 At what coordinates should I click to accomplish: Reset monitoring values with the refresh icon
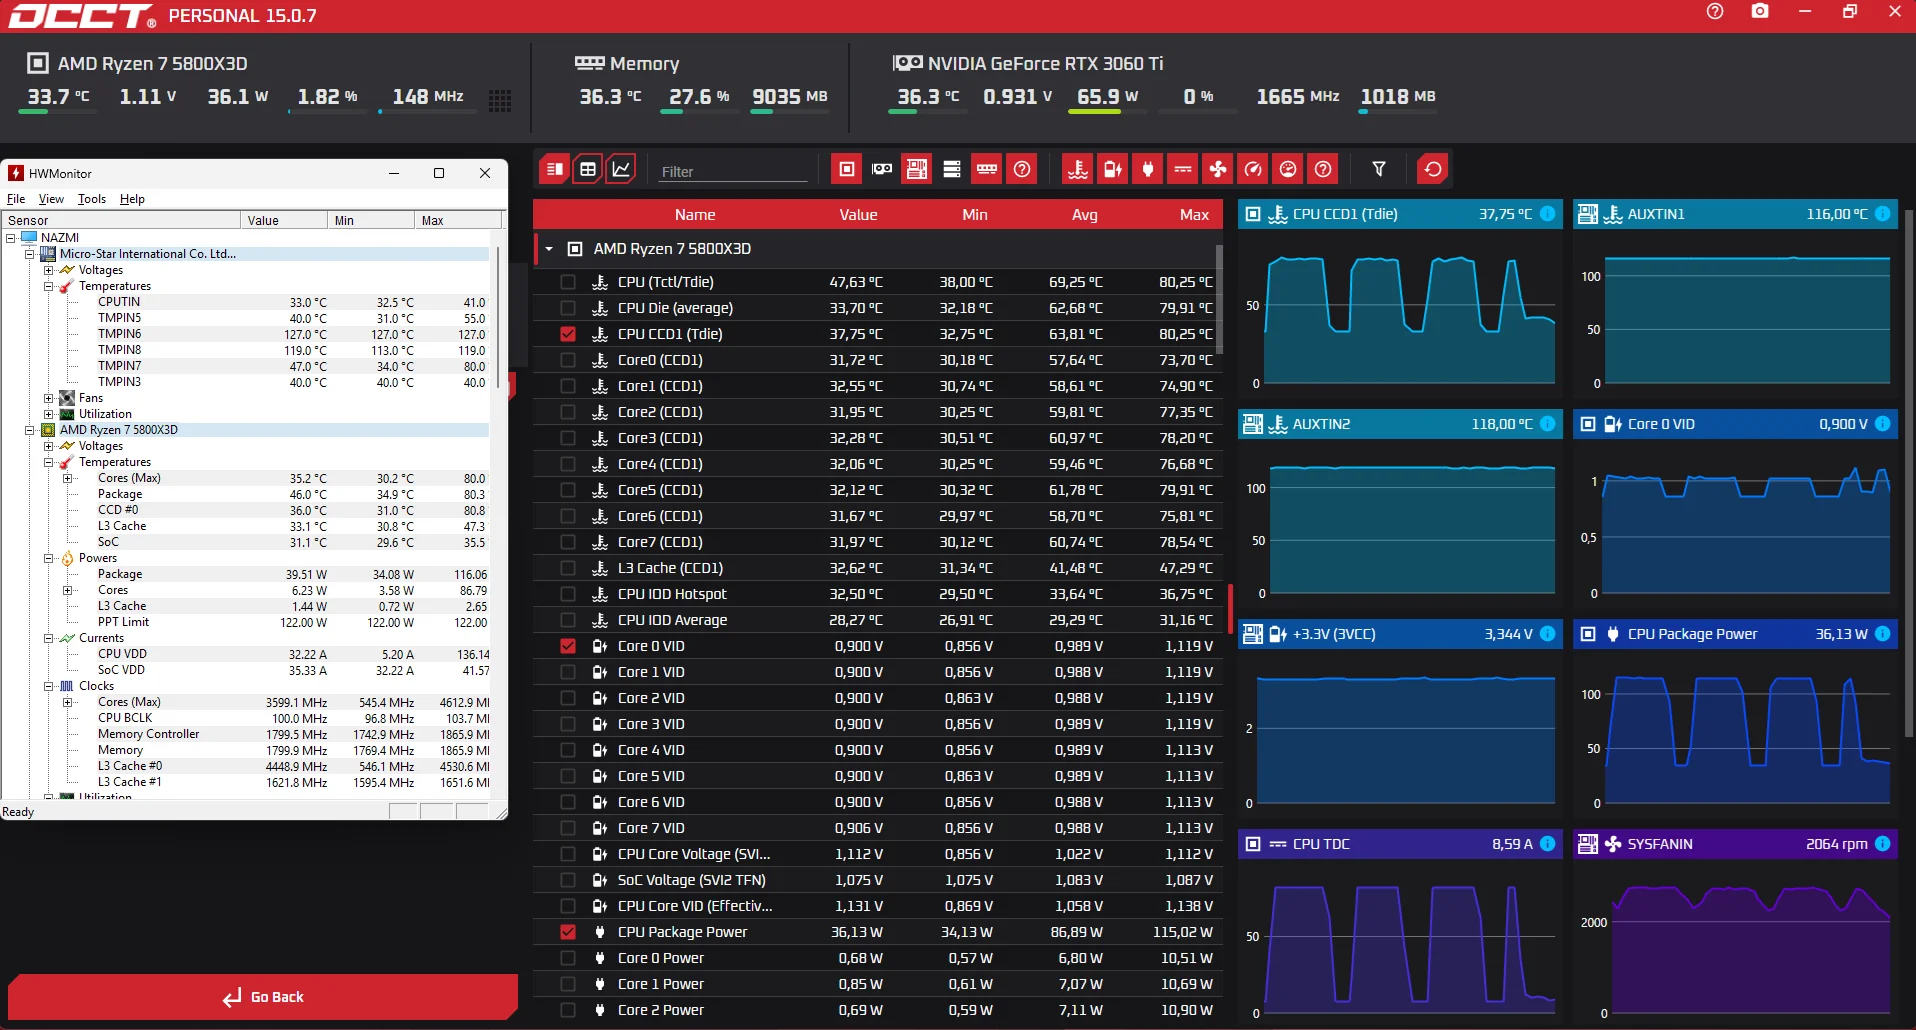pos(1433,169)
